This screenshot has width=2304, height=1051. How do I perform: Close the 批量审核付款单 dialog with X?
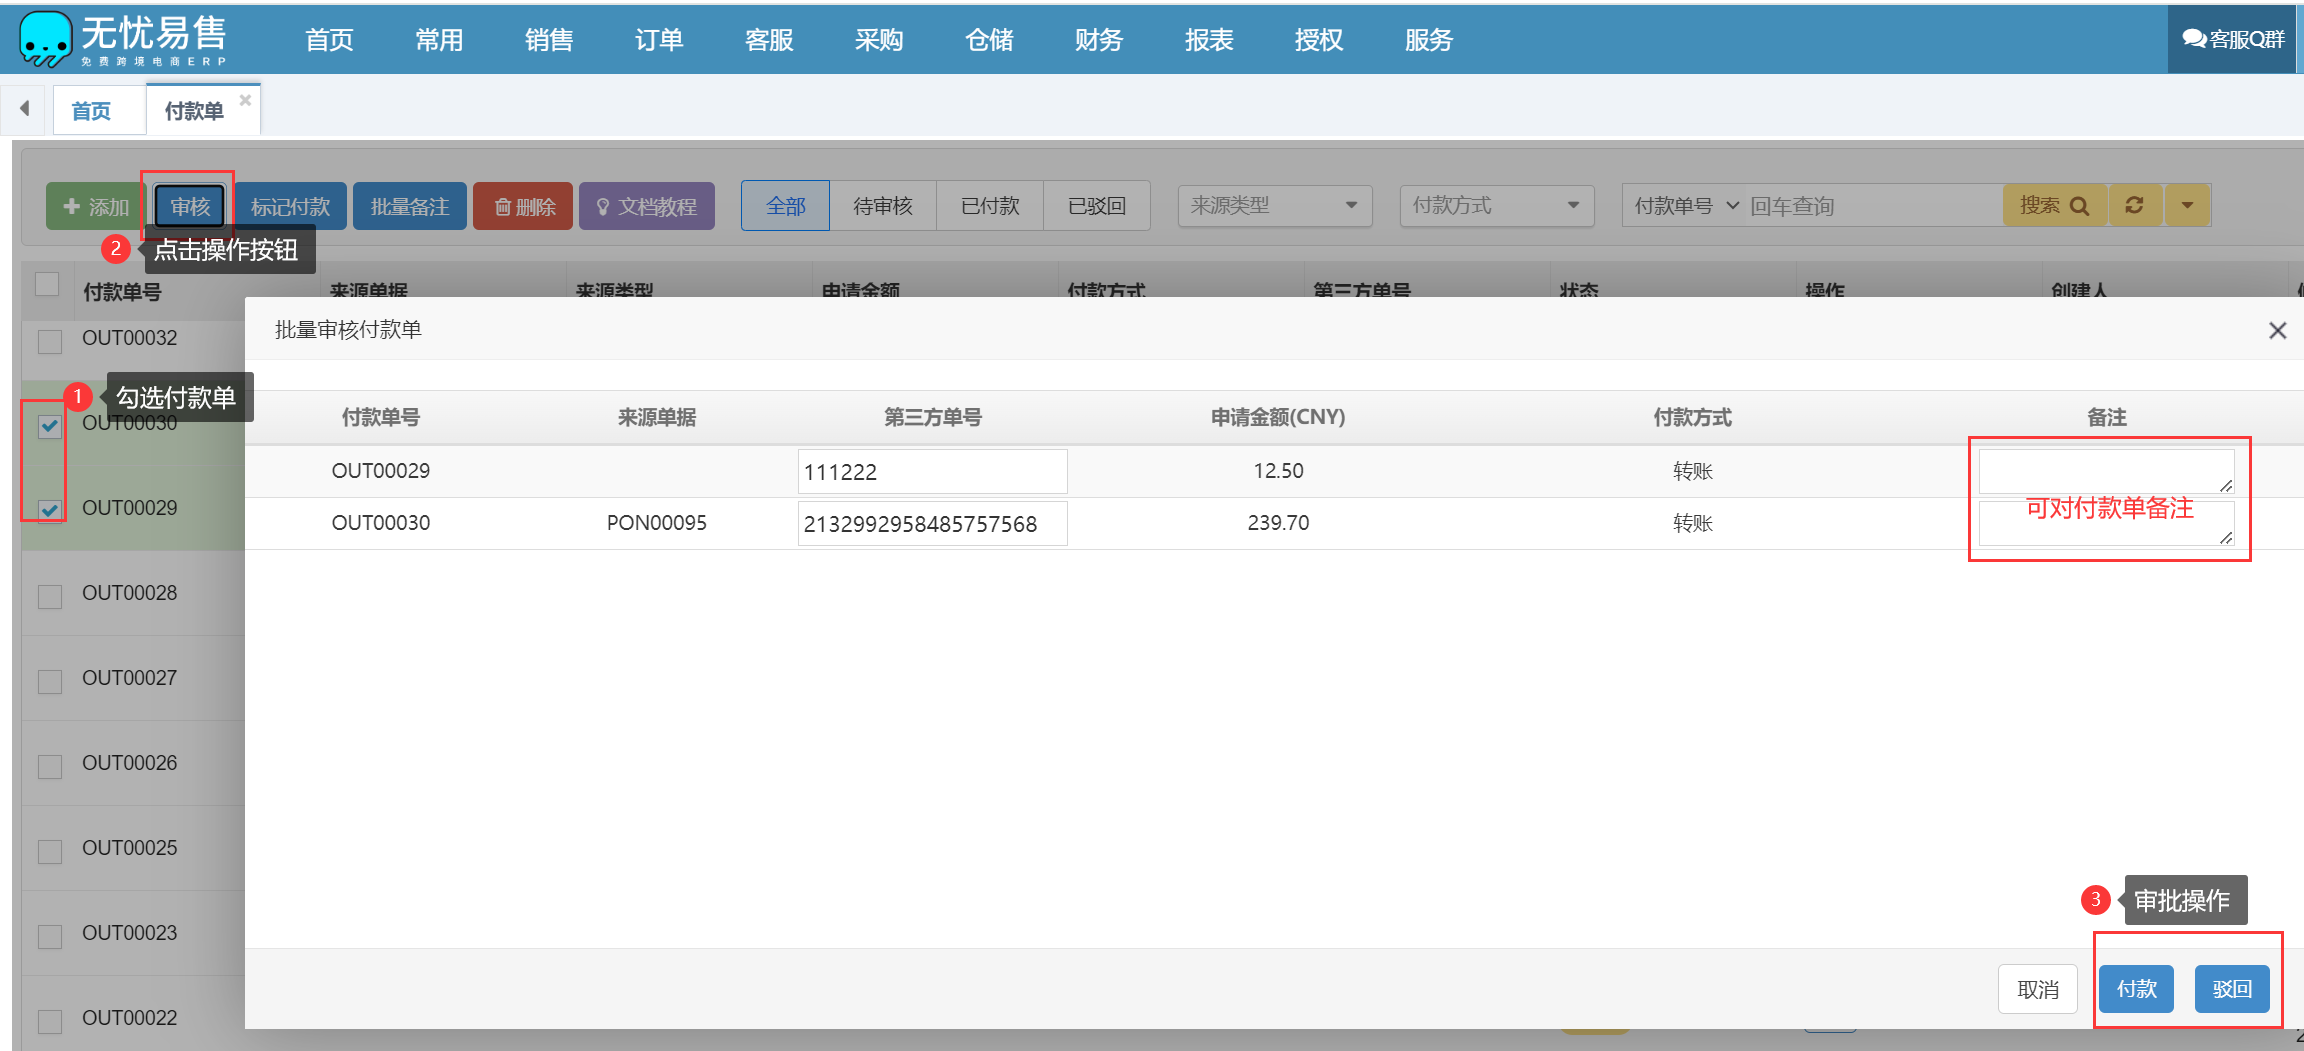(2277, 331)
